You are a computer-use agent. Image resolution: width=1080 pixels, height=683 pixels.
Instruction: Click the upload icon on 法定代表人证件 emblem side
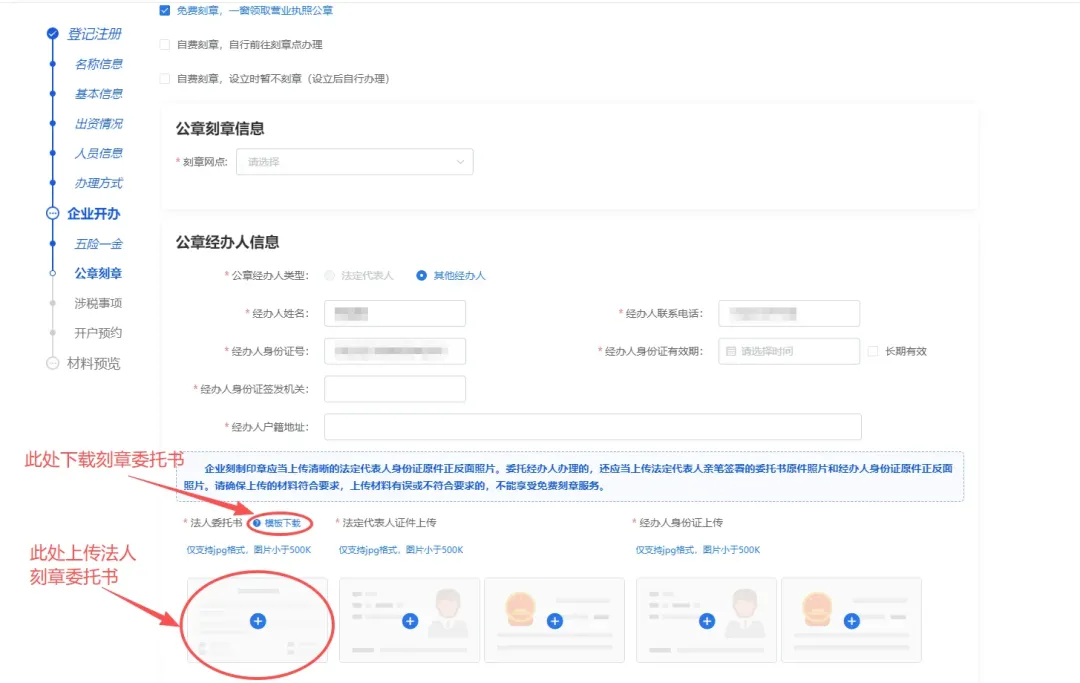click(554, 620)
